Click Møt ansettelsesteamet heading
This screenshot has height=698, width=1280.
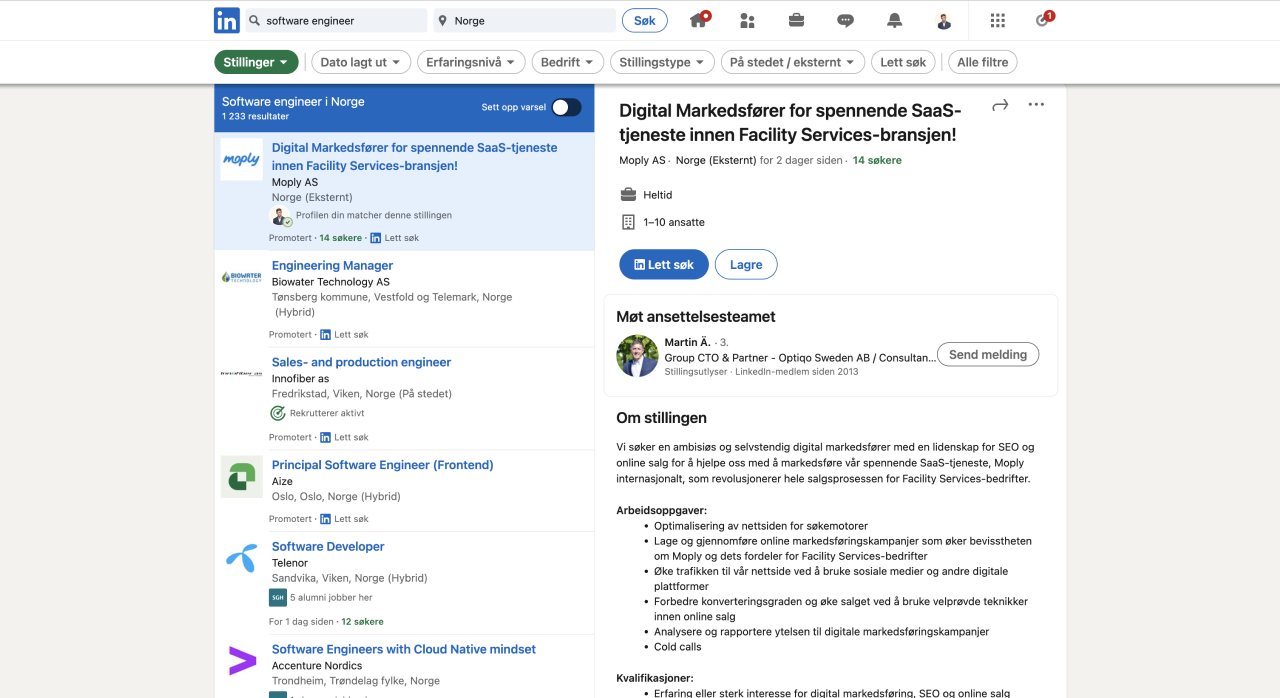[696, 317]
